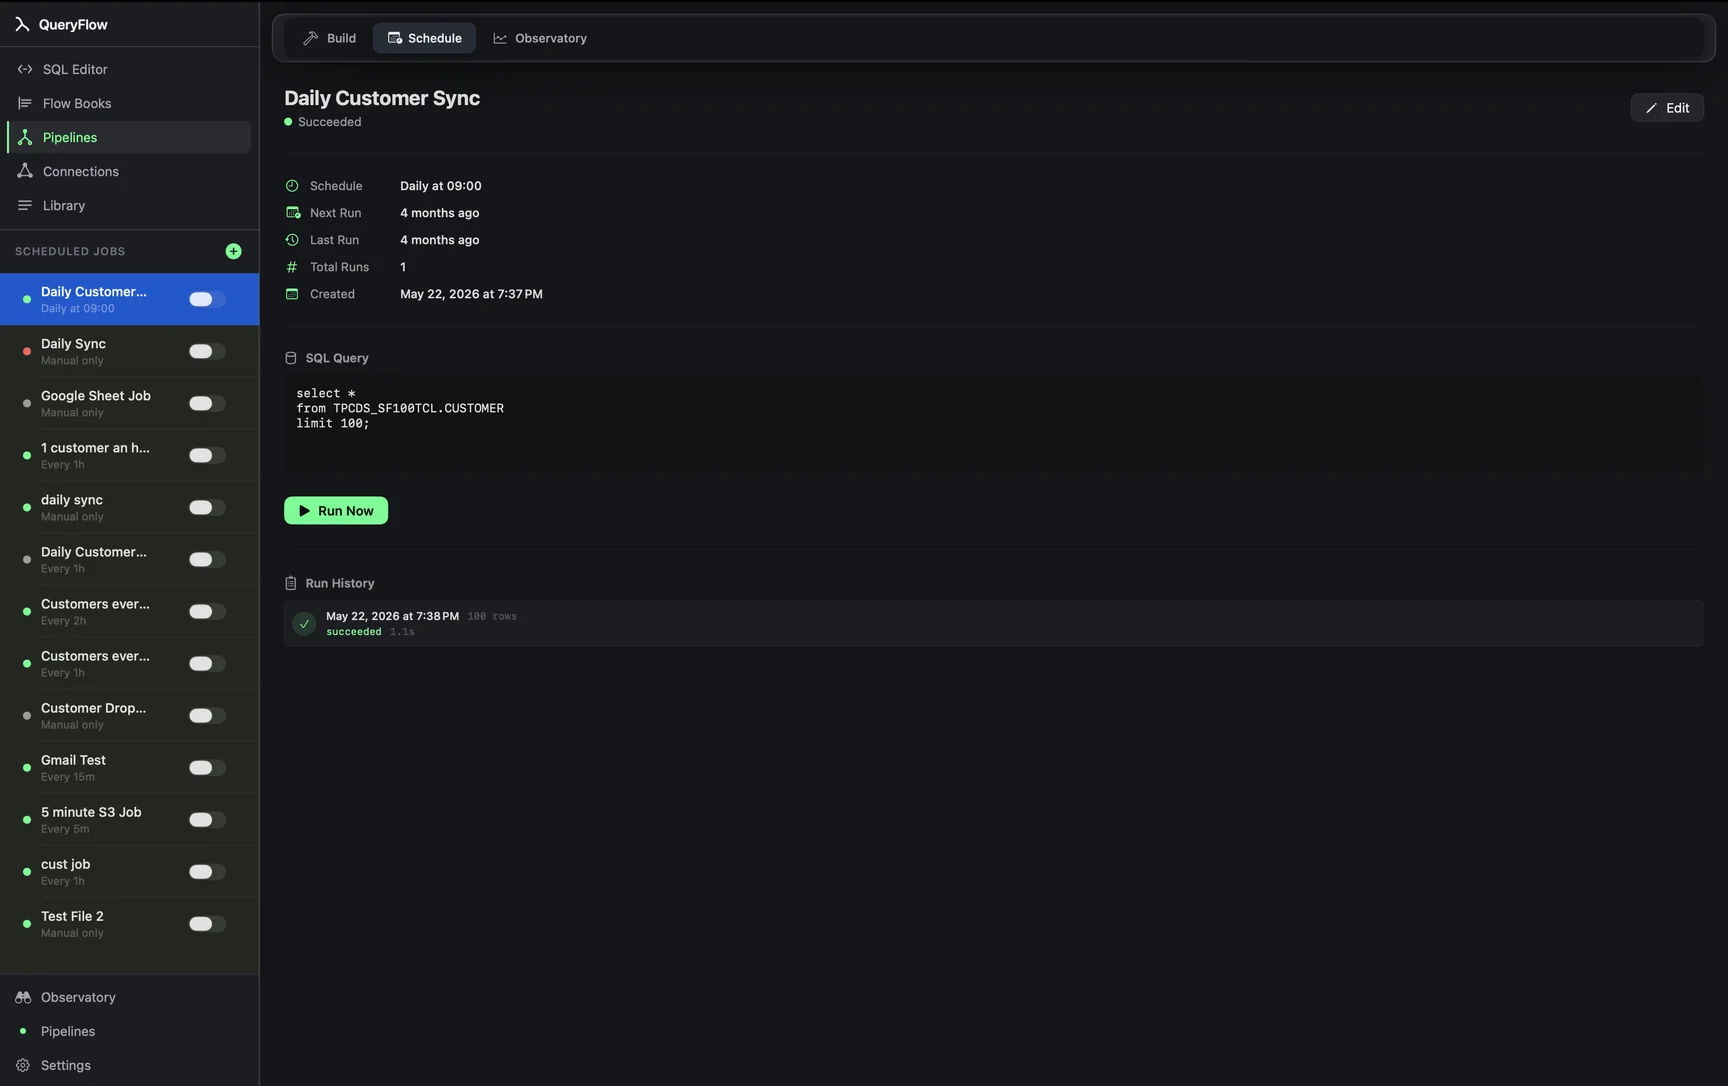The image size is (1728, 1086).
Task: Click inside the SQL query code box
Action: 994,424
